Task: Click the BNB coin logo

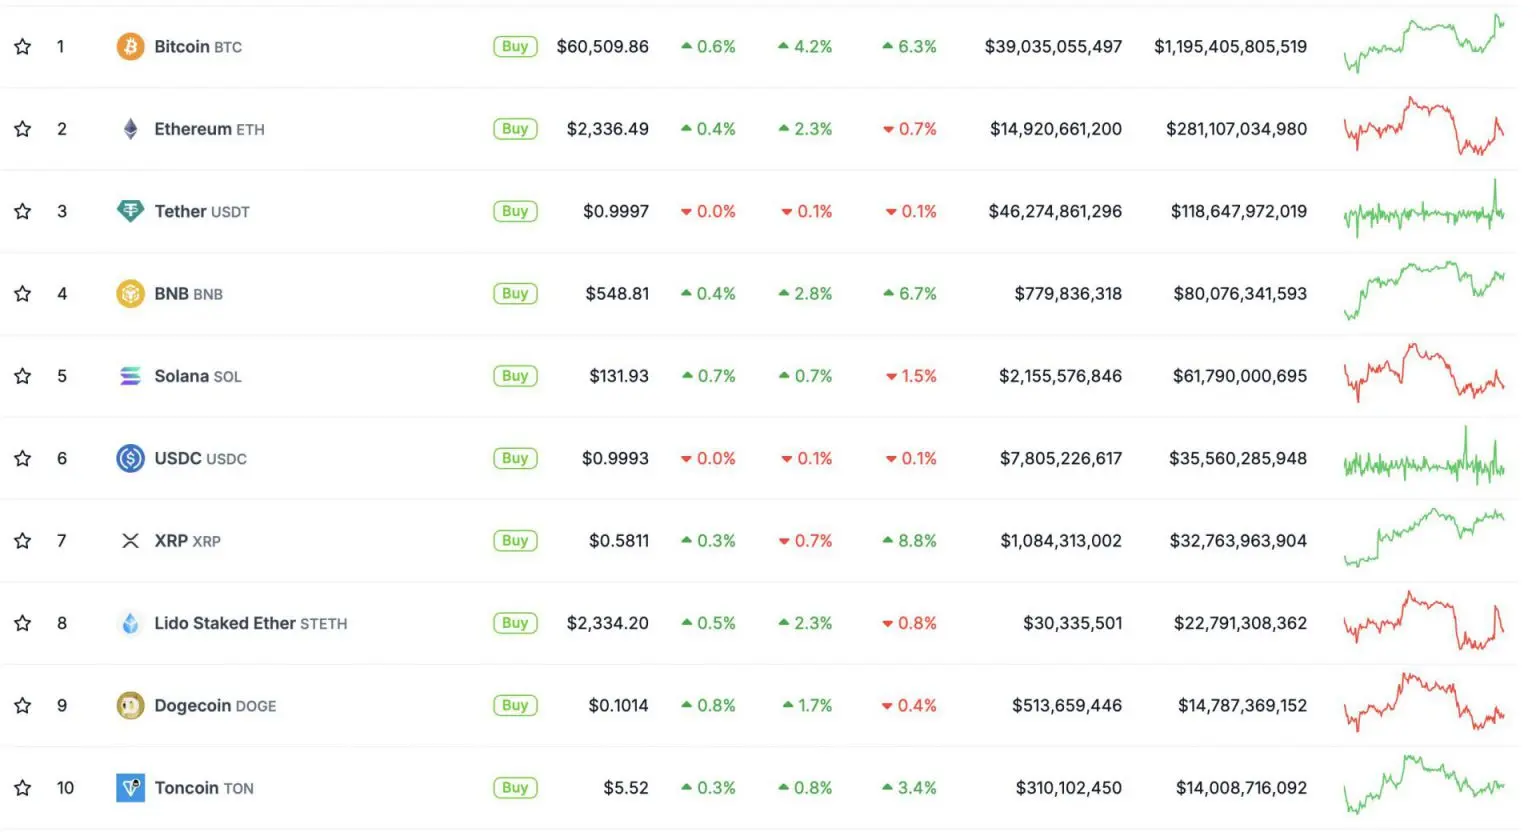Action: [130, 293]
